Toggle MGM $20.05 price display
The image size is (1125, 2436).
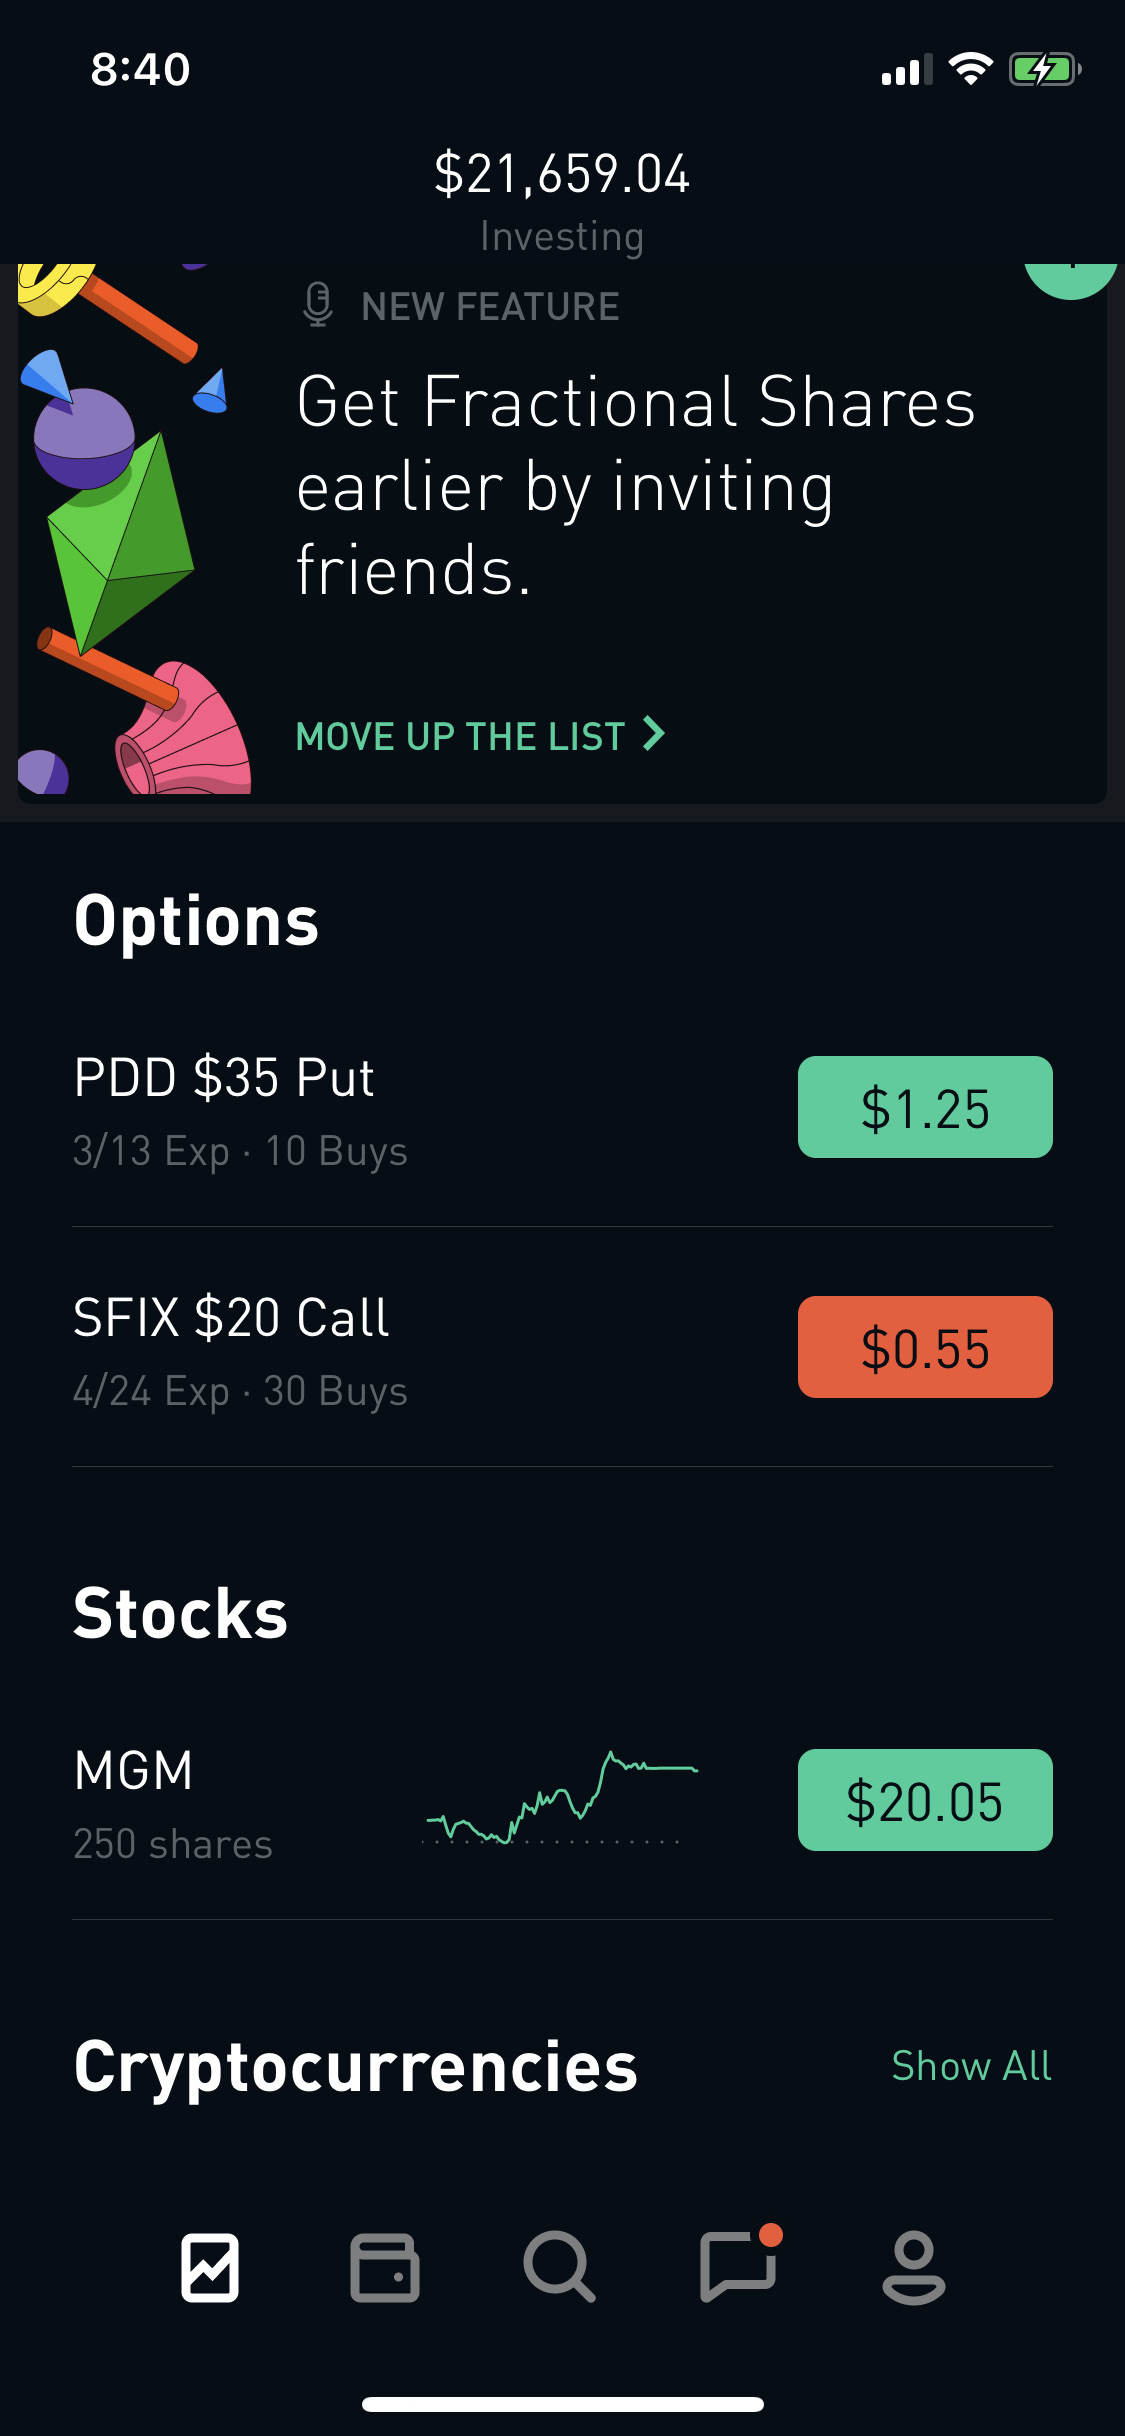point(925,1800)
